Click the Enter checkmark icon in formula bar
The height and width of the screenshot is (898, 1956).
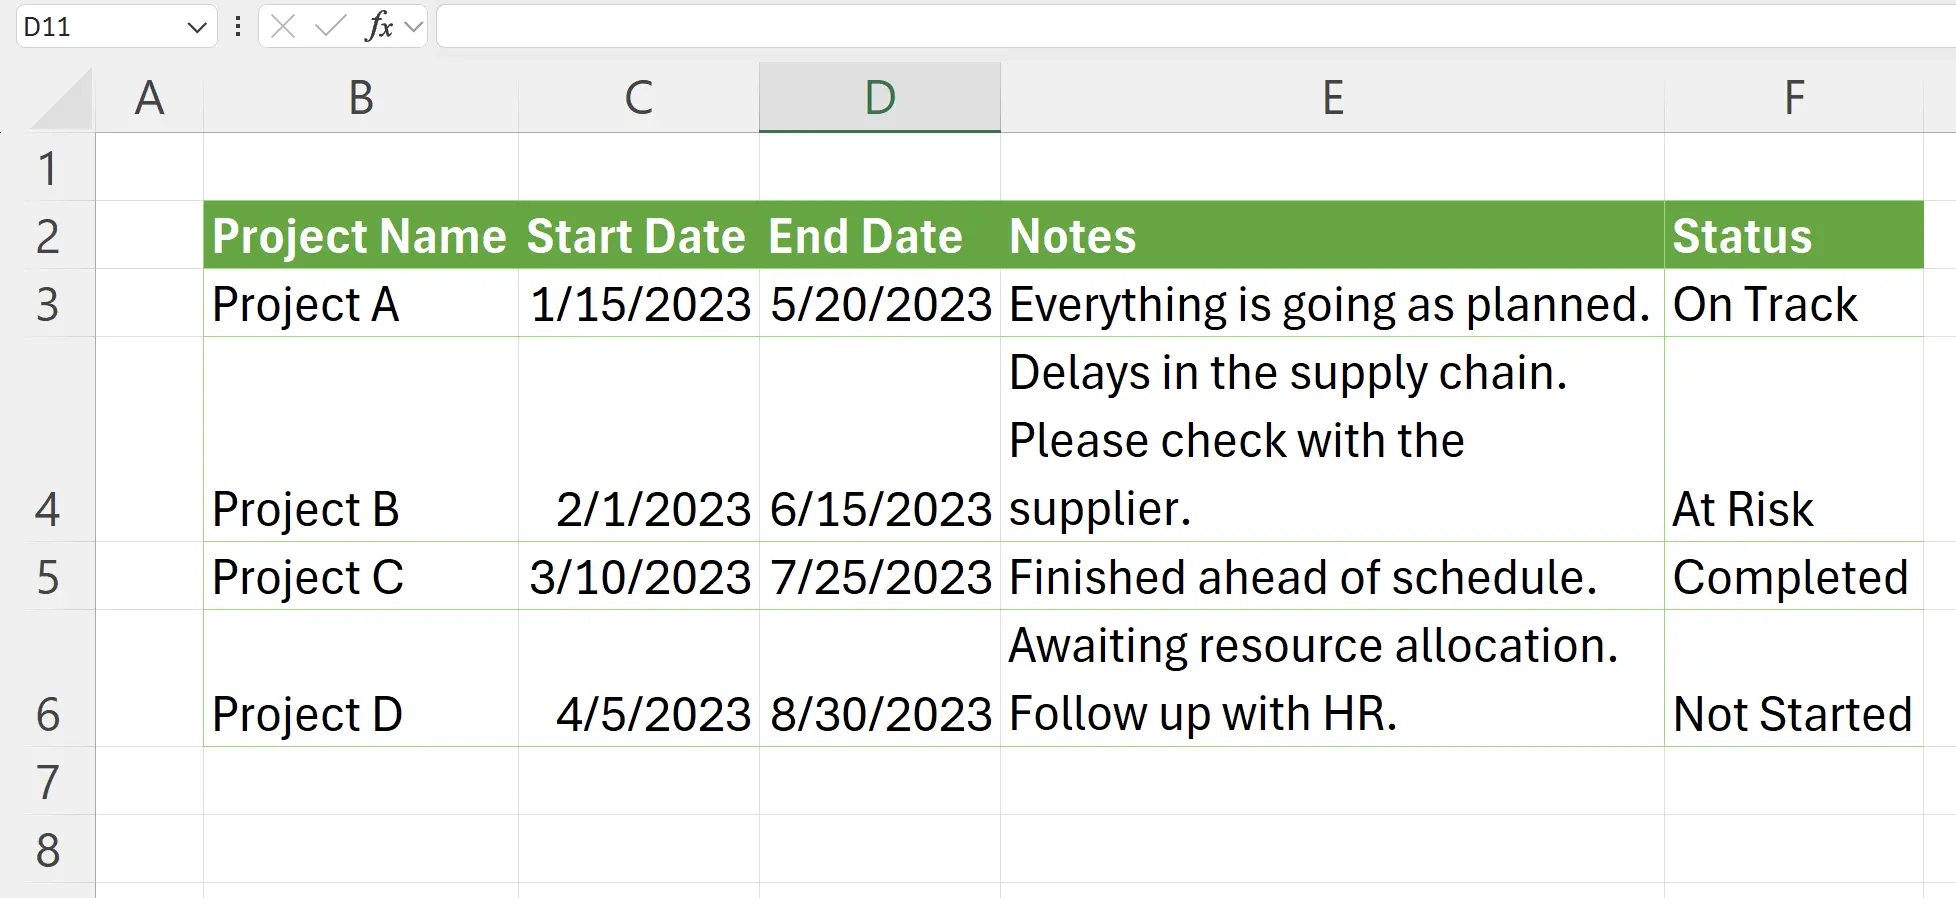(329, 27)
